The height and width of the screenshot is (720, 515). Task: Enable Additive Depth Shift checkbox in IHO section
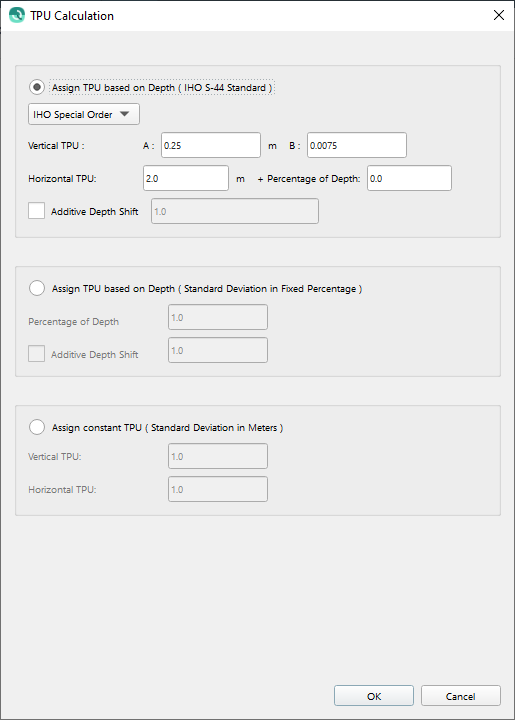click(36, 211)
